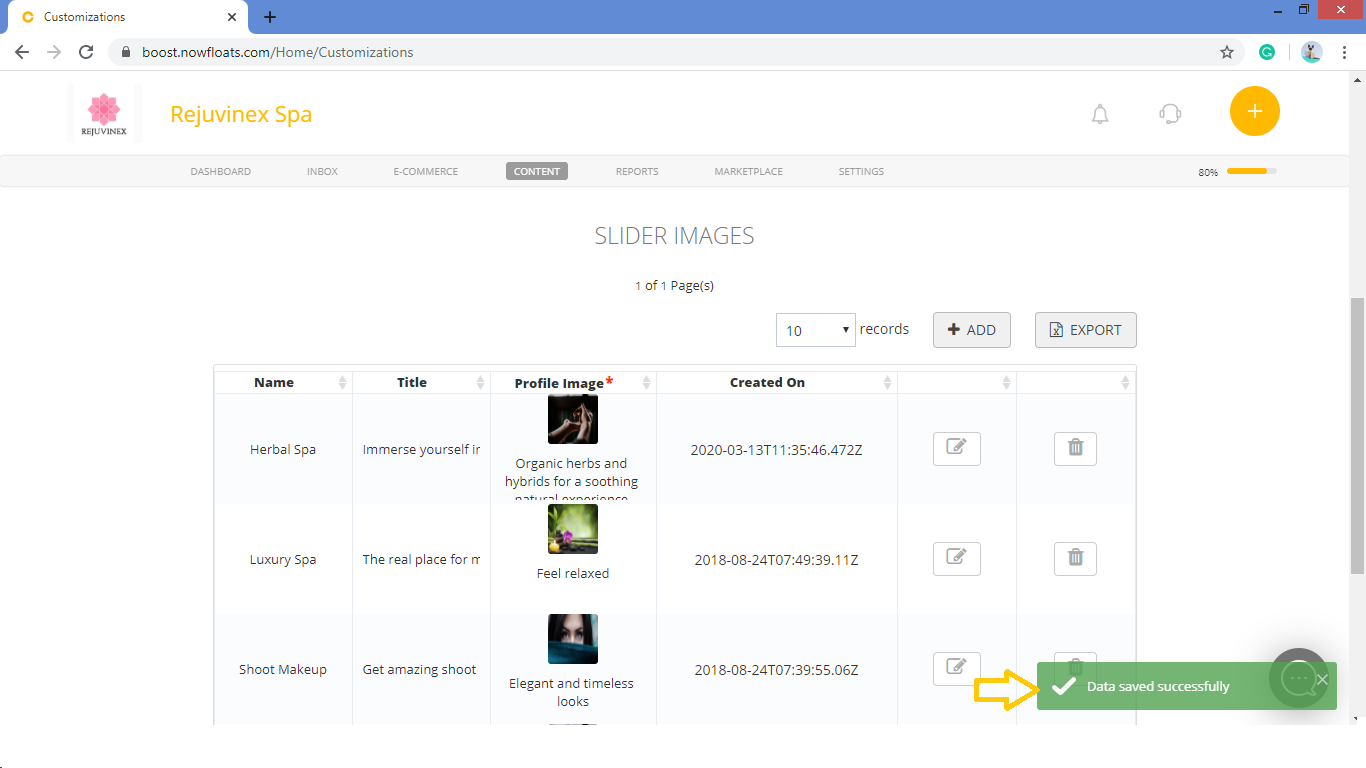Click the browser address bar
The width and height of the screenshot is (1366, 768).
660,52
